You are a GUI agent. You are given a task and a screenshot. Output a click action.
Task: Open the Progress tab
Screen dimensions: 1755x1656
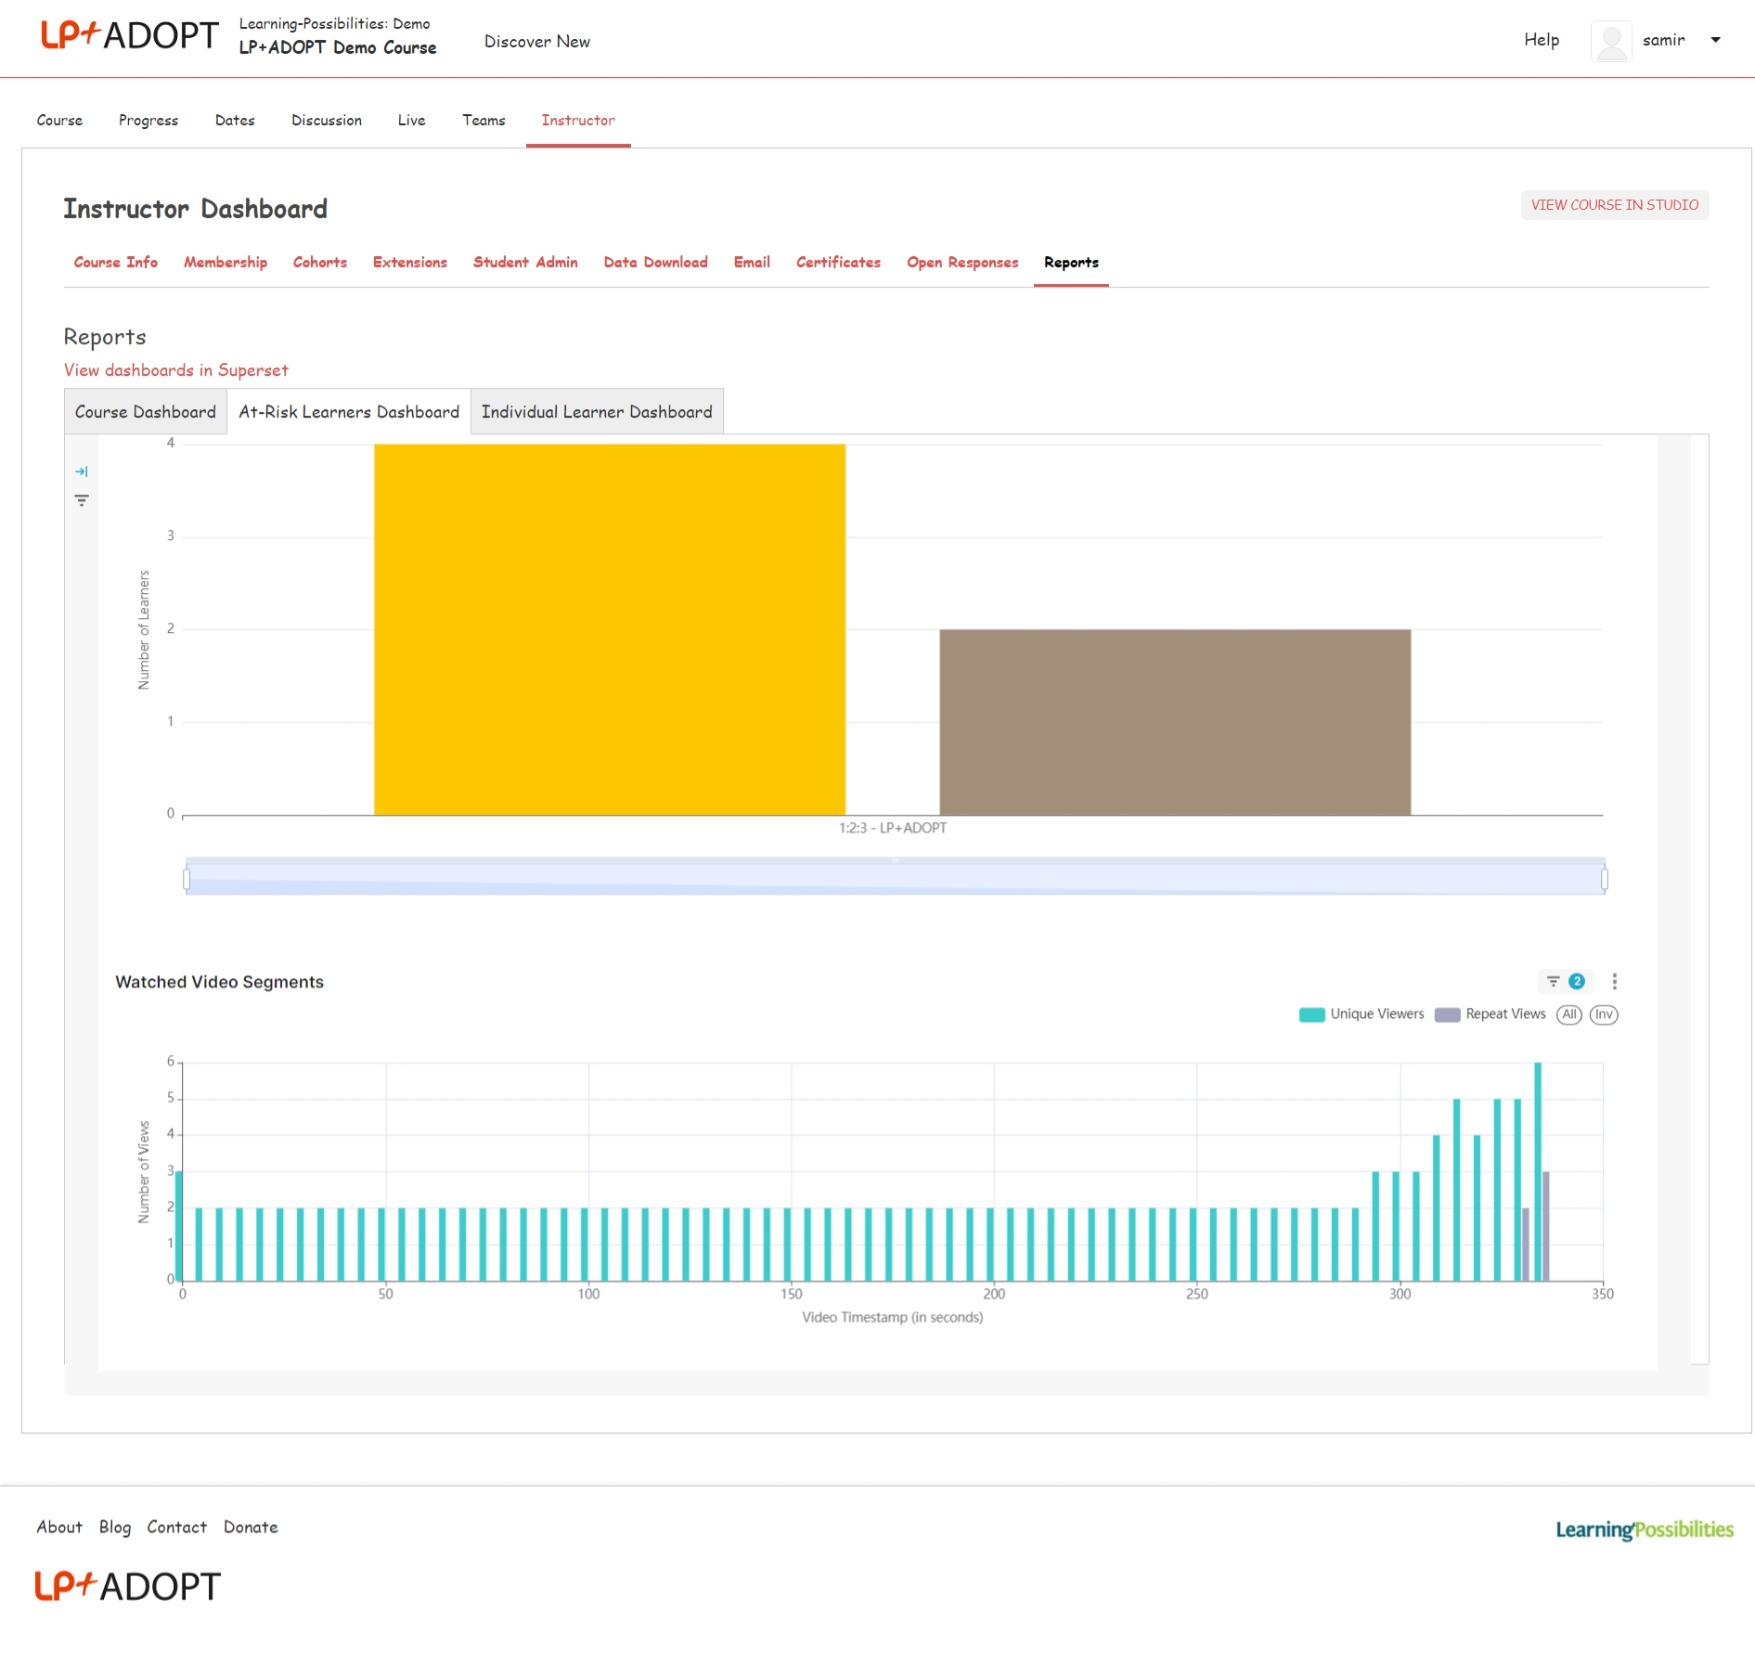point(148,120)
